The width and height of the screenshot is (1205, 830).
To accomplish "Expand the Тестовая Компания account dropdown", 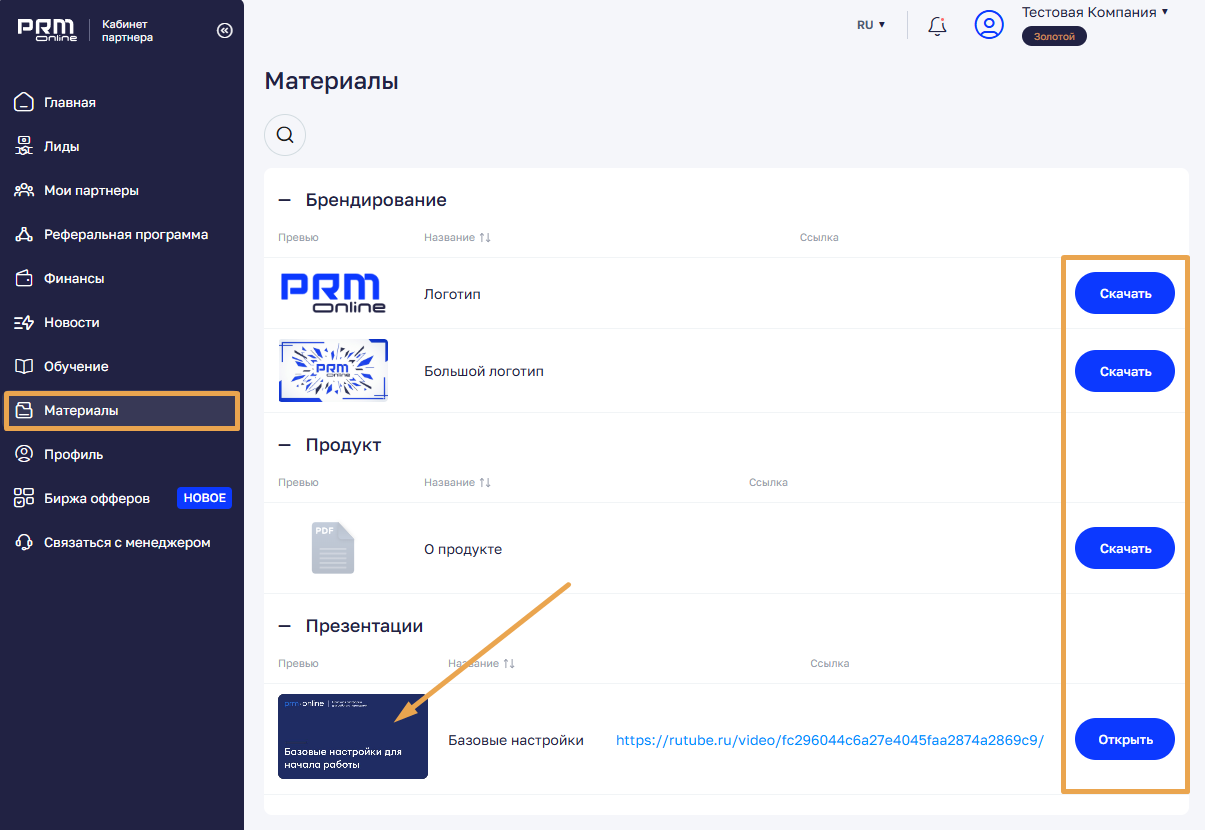I will click(x=1164, y=12).
